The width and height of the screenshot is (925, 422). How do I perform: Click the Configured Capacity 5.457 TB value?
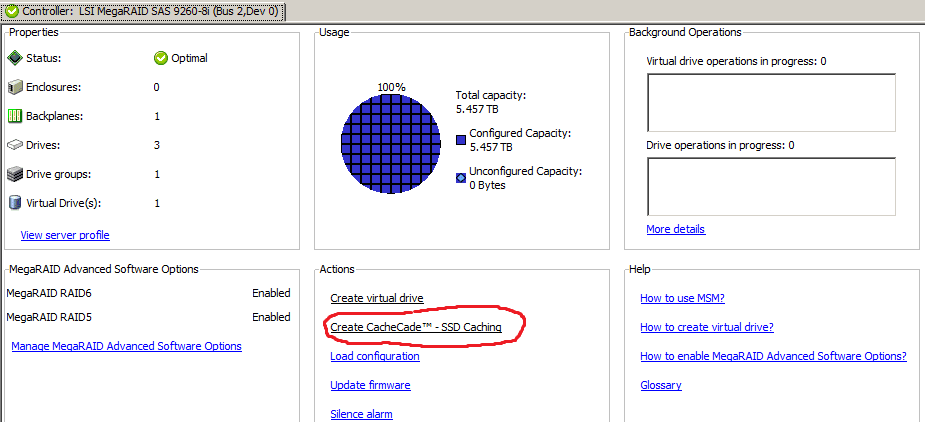pos(491,147)
